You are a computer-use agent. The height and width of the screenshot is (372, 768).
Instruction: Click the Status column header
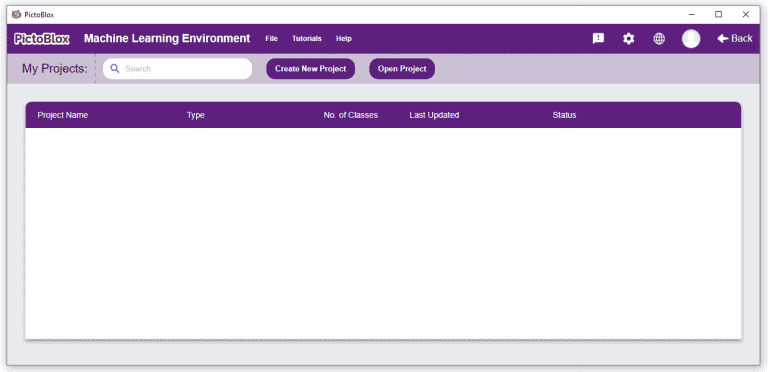[564, 115]
